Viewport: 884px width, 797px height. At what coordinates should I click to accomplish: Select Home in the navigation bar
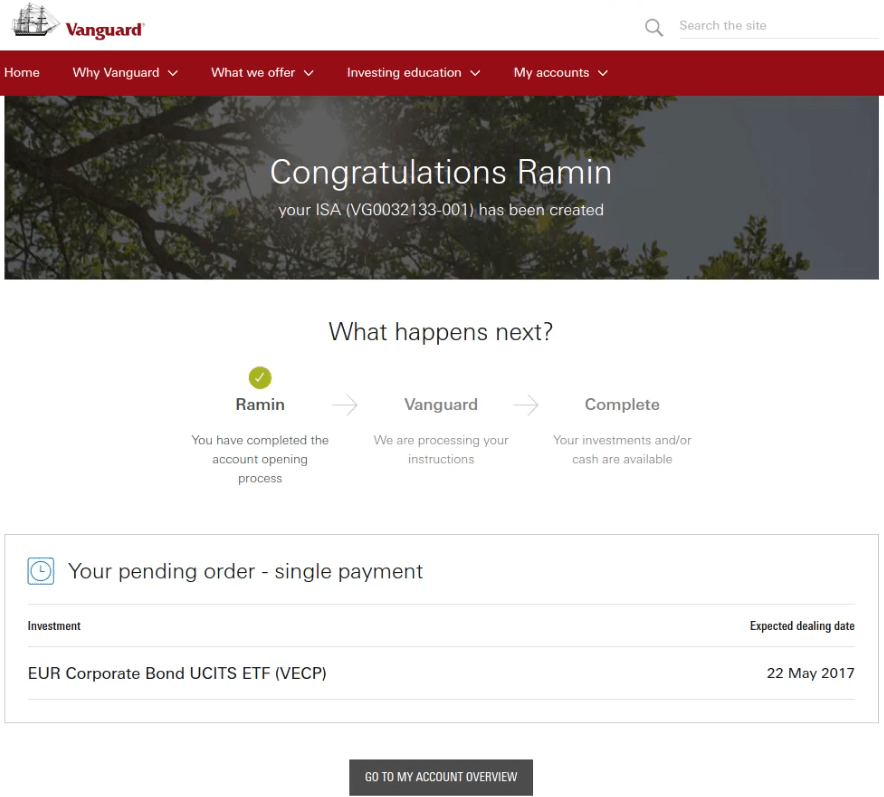[x=22, y=72]
